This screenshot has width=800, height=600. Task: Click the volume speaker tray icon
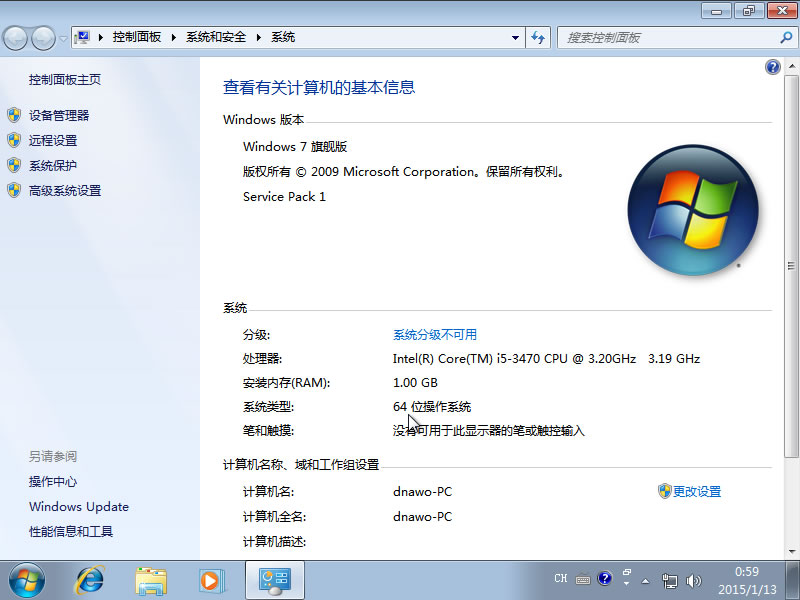pyautogui.click(x=693, y=581)
